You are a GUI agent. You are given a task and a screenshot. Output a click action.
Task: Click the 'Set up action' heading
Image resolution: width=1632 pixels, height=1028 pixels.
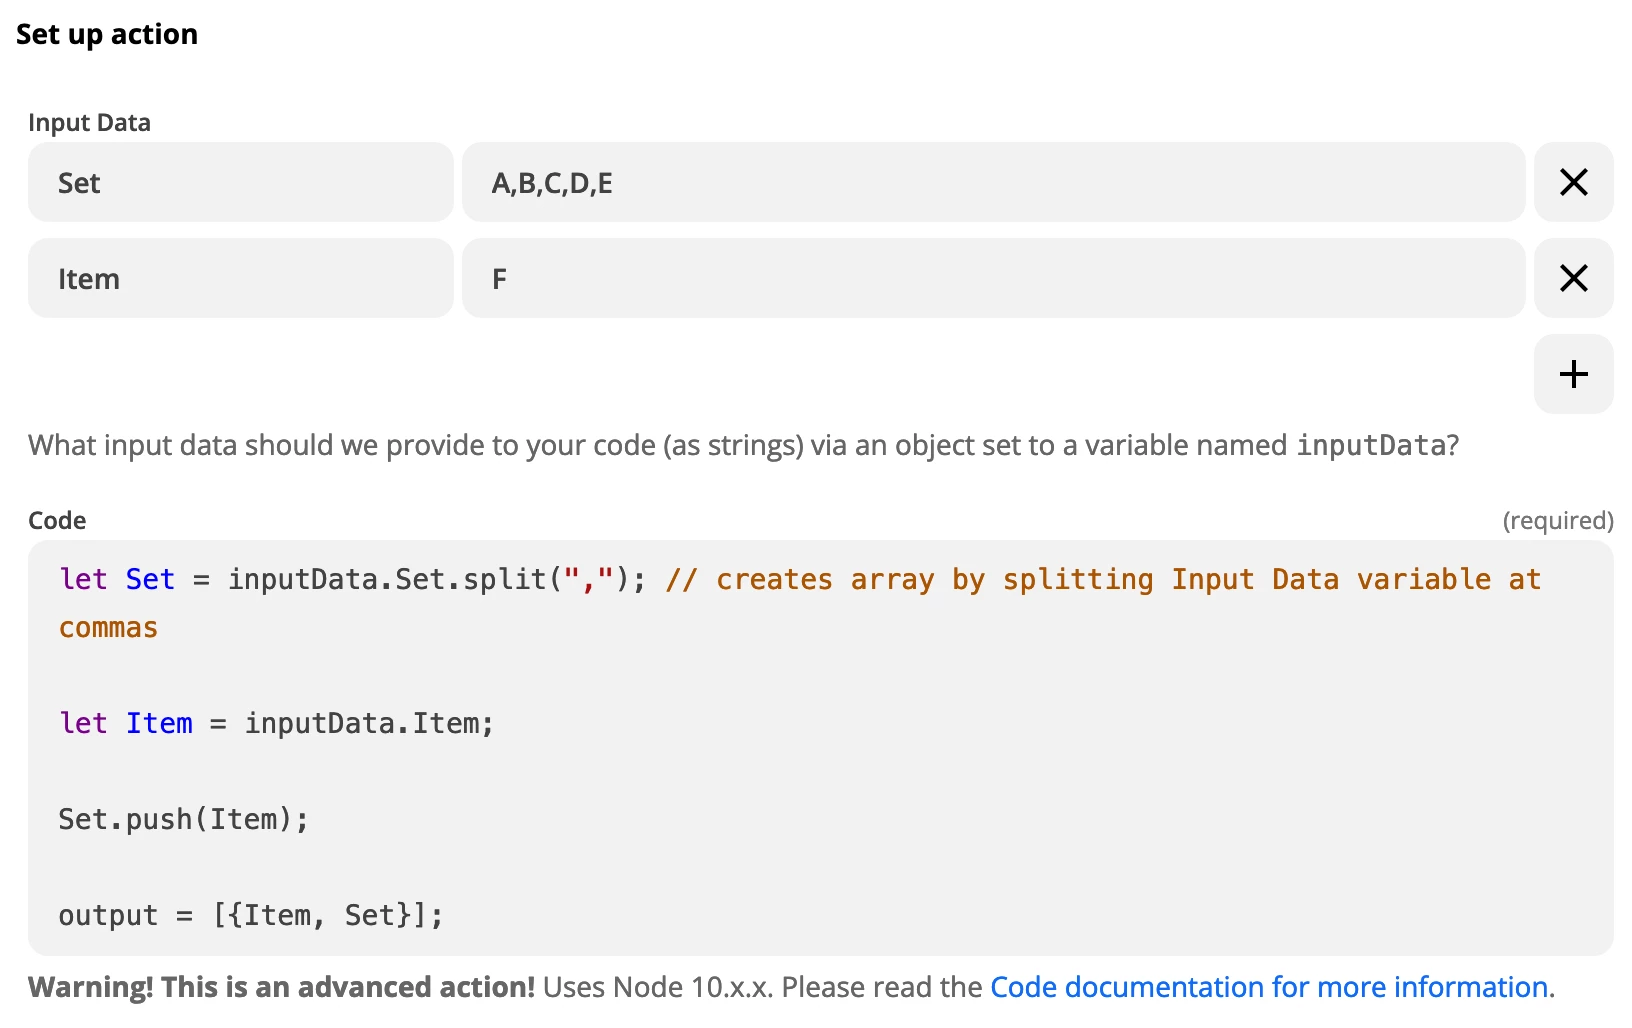107,34
